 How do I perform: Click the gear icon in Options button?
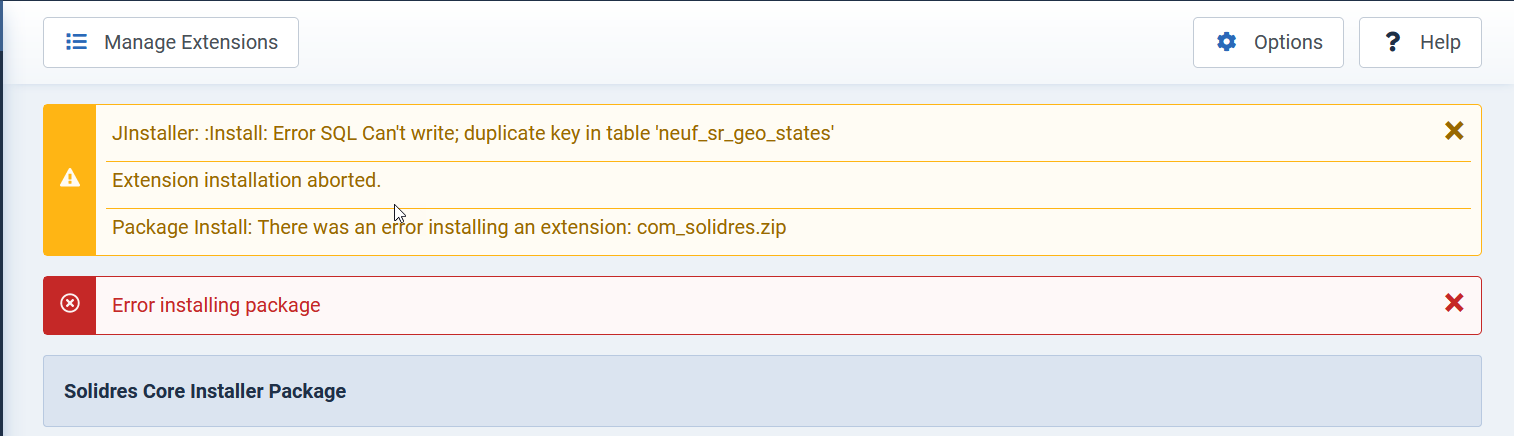[x=1226, y=42]
